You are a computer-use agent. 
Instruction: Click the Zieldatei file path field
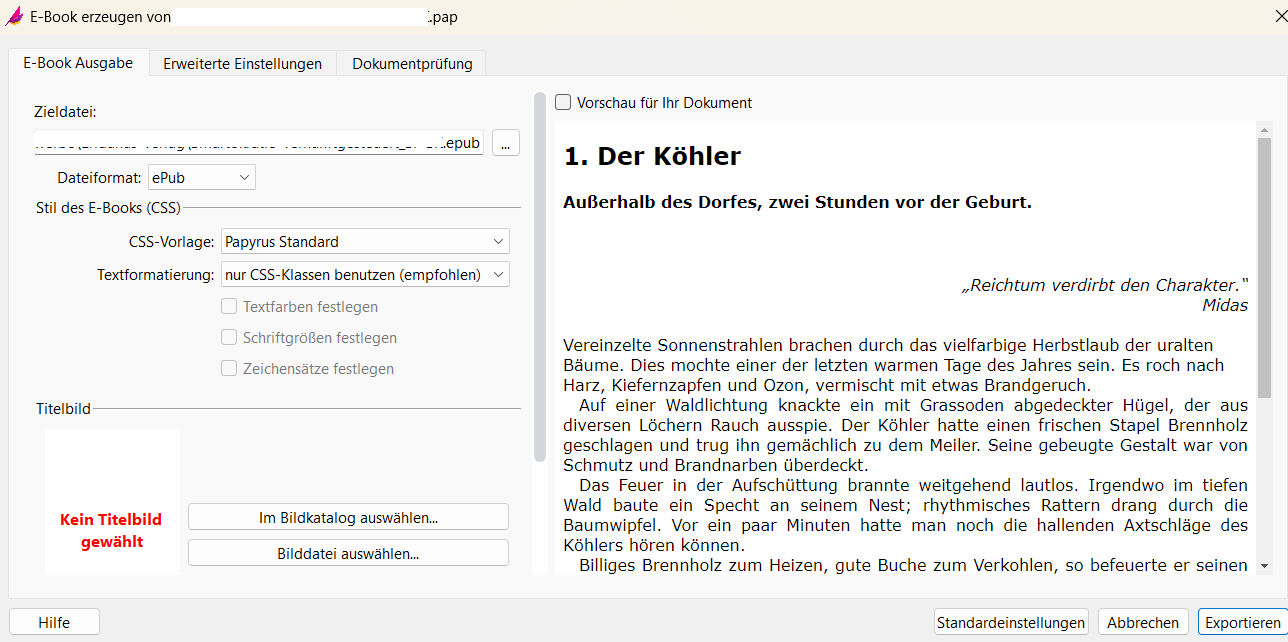click(x=258, y=143)
